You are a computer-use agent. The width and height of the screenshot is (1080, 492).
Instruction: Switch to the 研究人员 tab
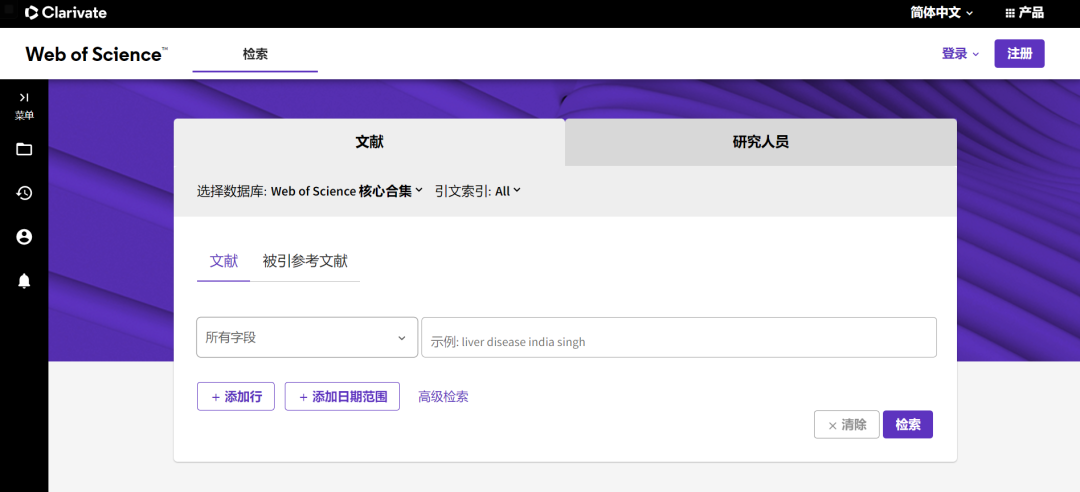point(760,143)
